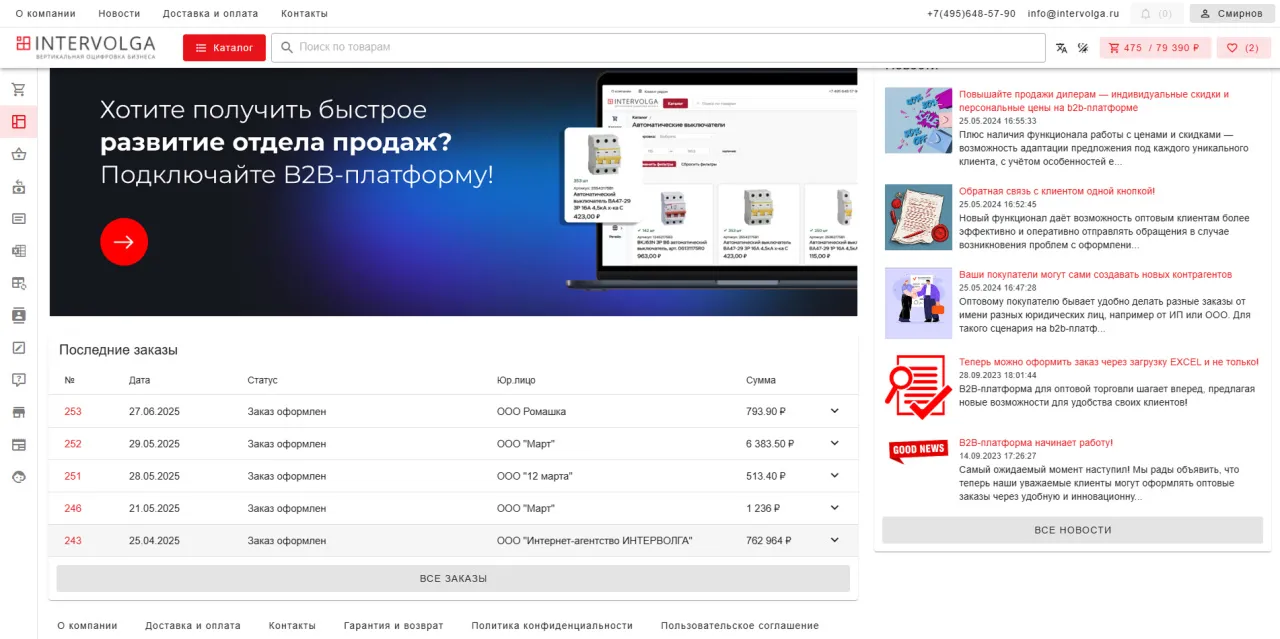Open the contact card icon in the sidebar
Image resolution: width=1280 pixels, height=639 pixels.
[x=18, y=315]
